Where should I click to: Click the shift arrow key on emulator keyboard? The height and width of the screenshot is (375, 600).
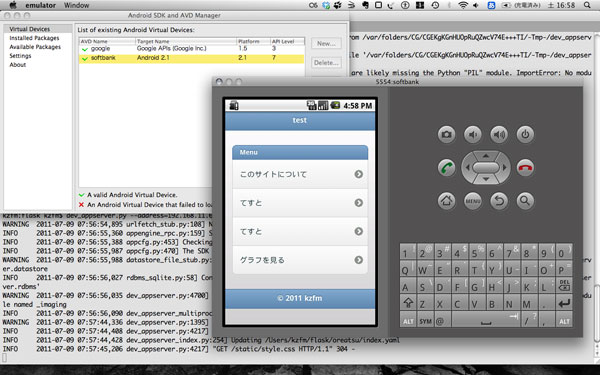(x=408, y=303)
